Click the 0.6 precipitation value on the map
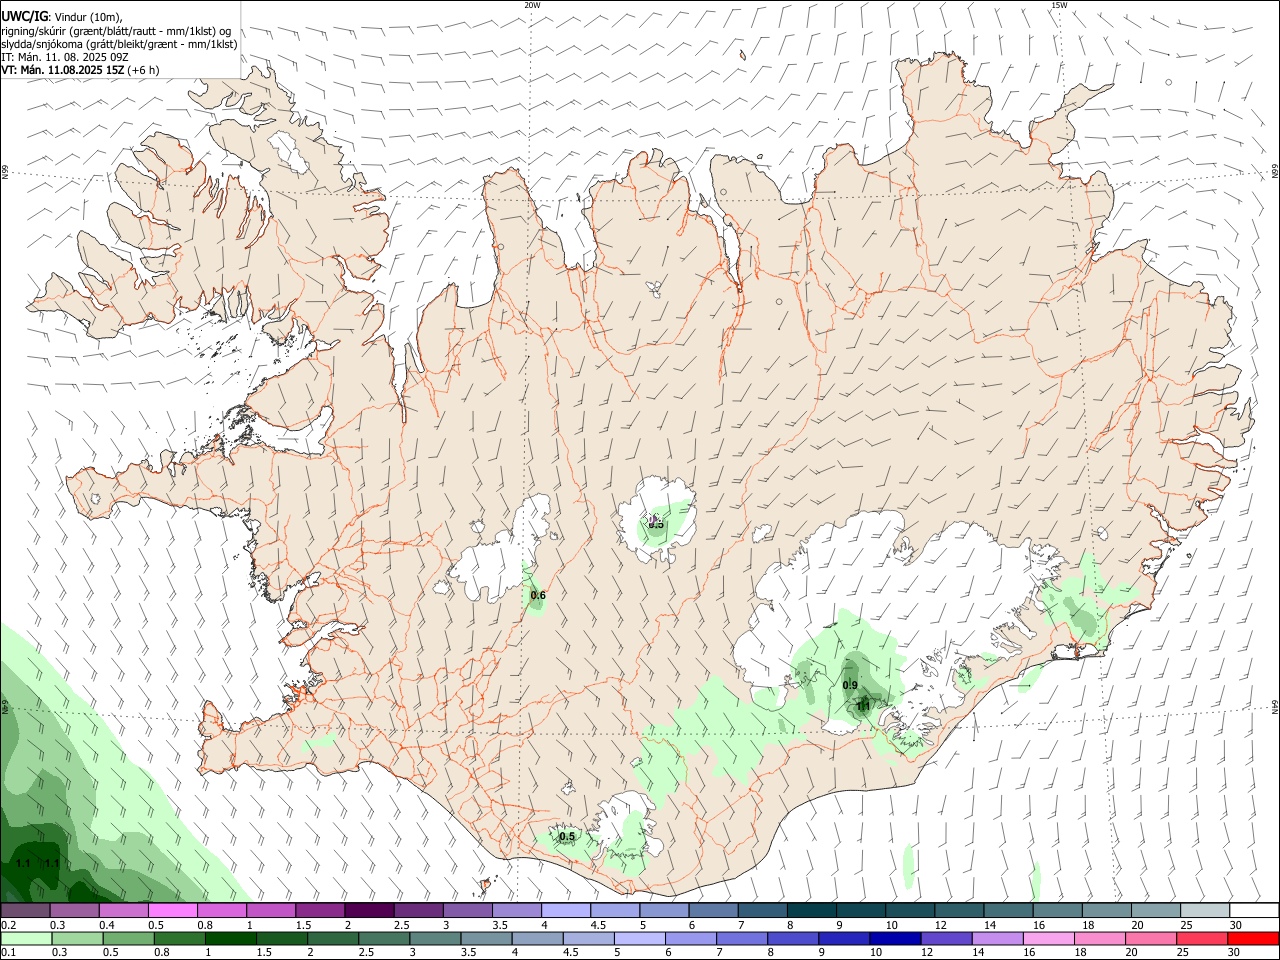The height and width of the screenshot is (960, 1280). pos(538,596)
